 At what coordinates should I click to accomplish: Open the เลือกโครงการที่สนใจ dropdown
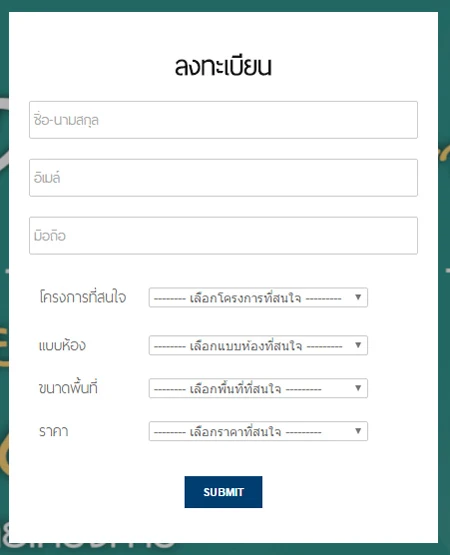pos(258,297)
